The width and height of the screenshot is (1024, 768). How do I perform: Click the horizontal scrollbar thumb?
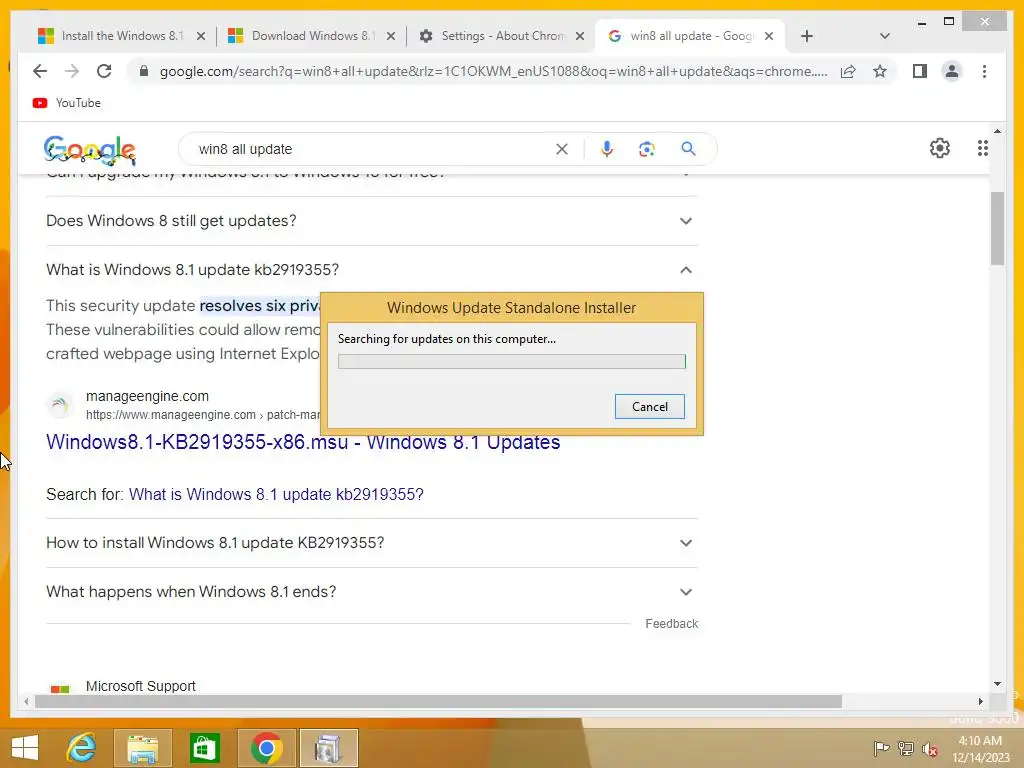[x=438, y=701]
